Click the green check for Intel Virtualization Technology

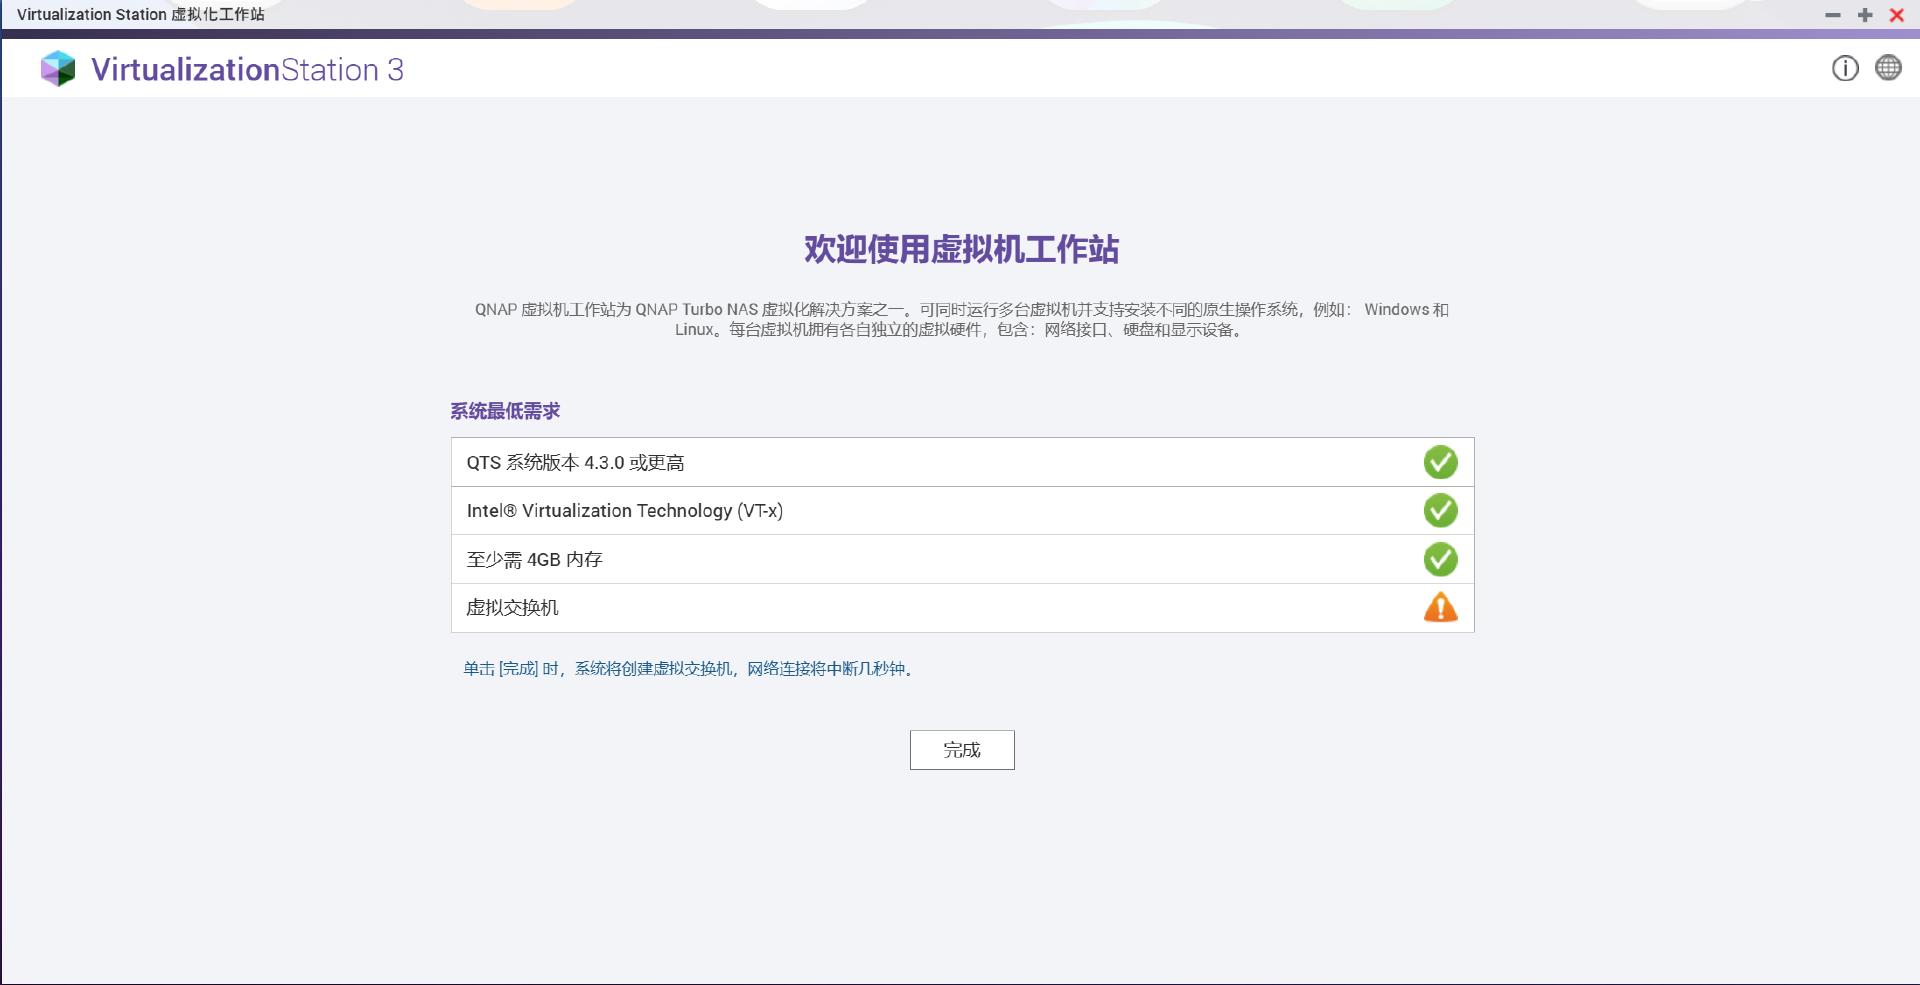pyautogui.click(x=1440, y=510)
